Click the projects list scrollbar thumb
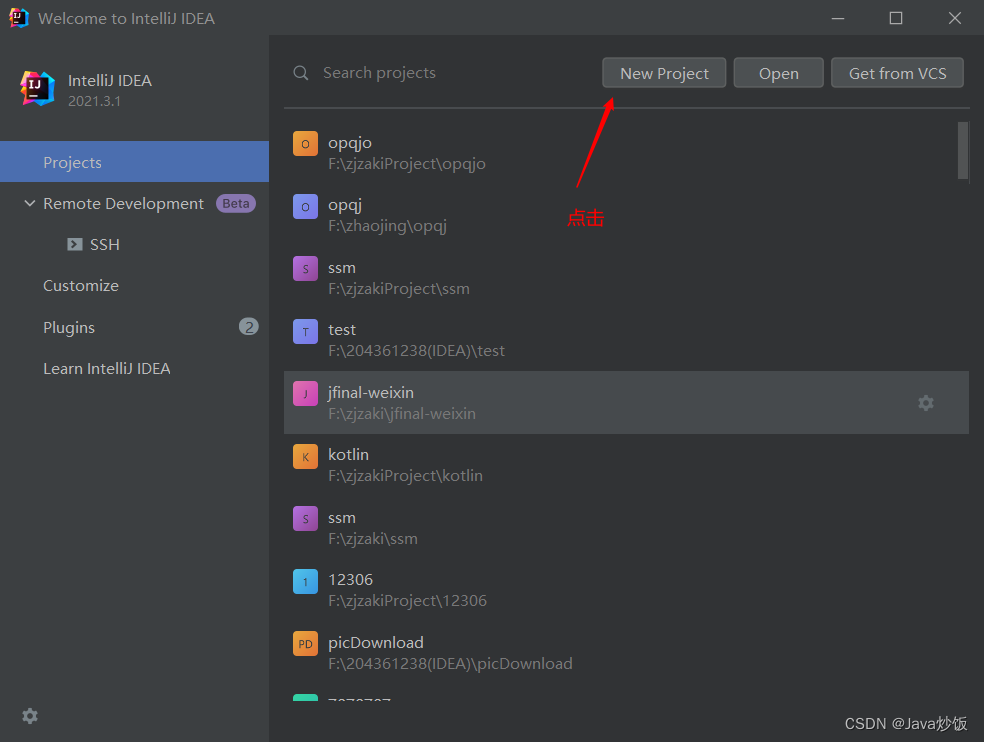 point(963,150)
